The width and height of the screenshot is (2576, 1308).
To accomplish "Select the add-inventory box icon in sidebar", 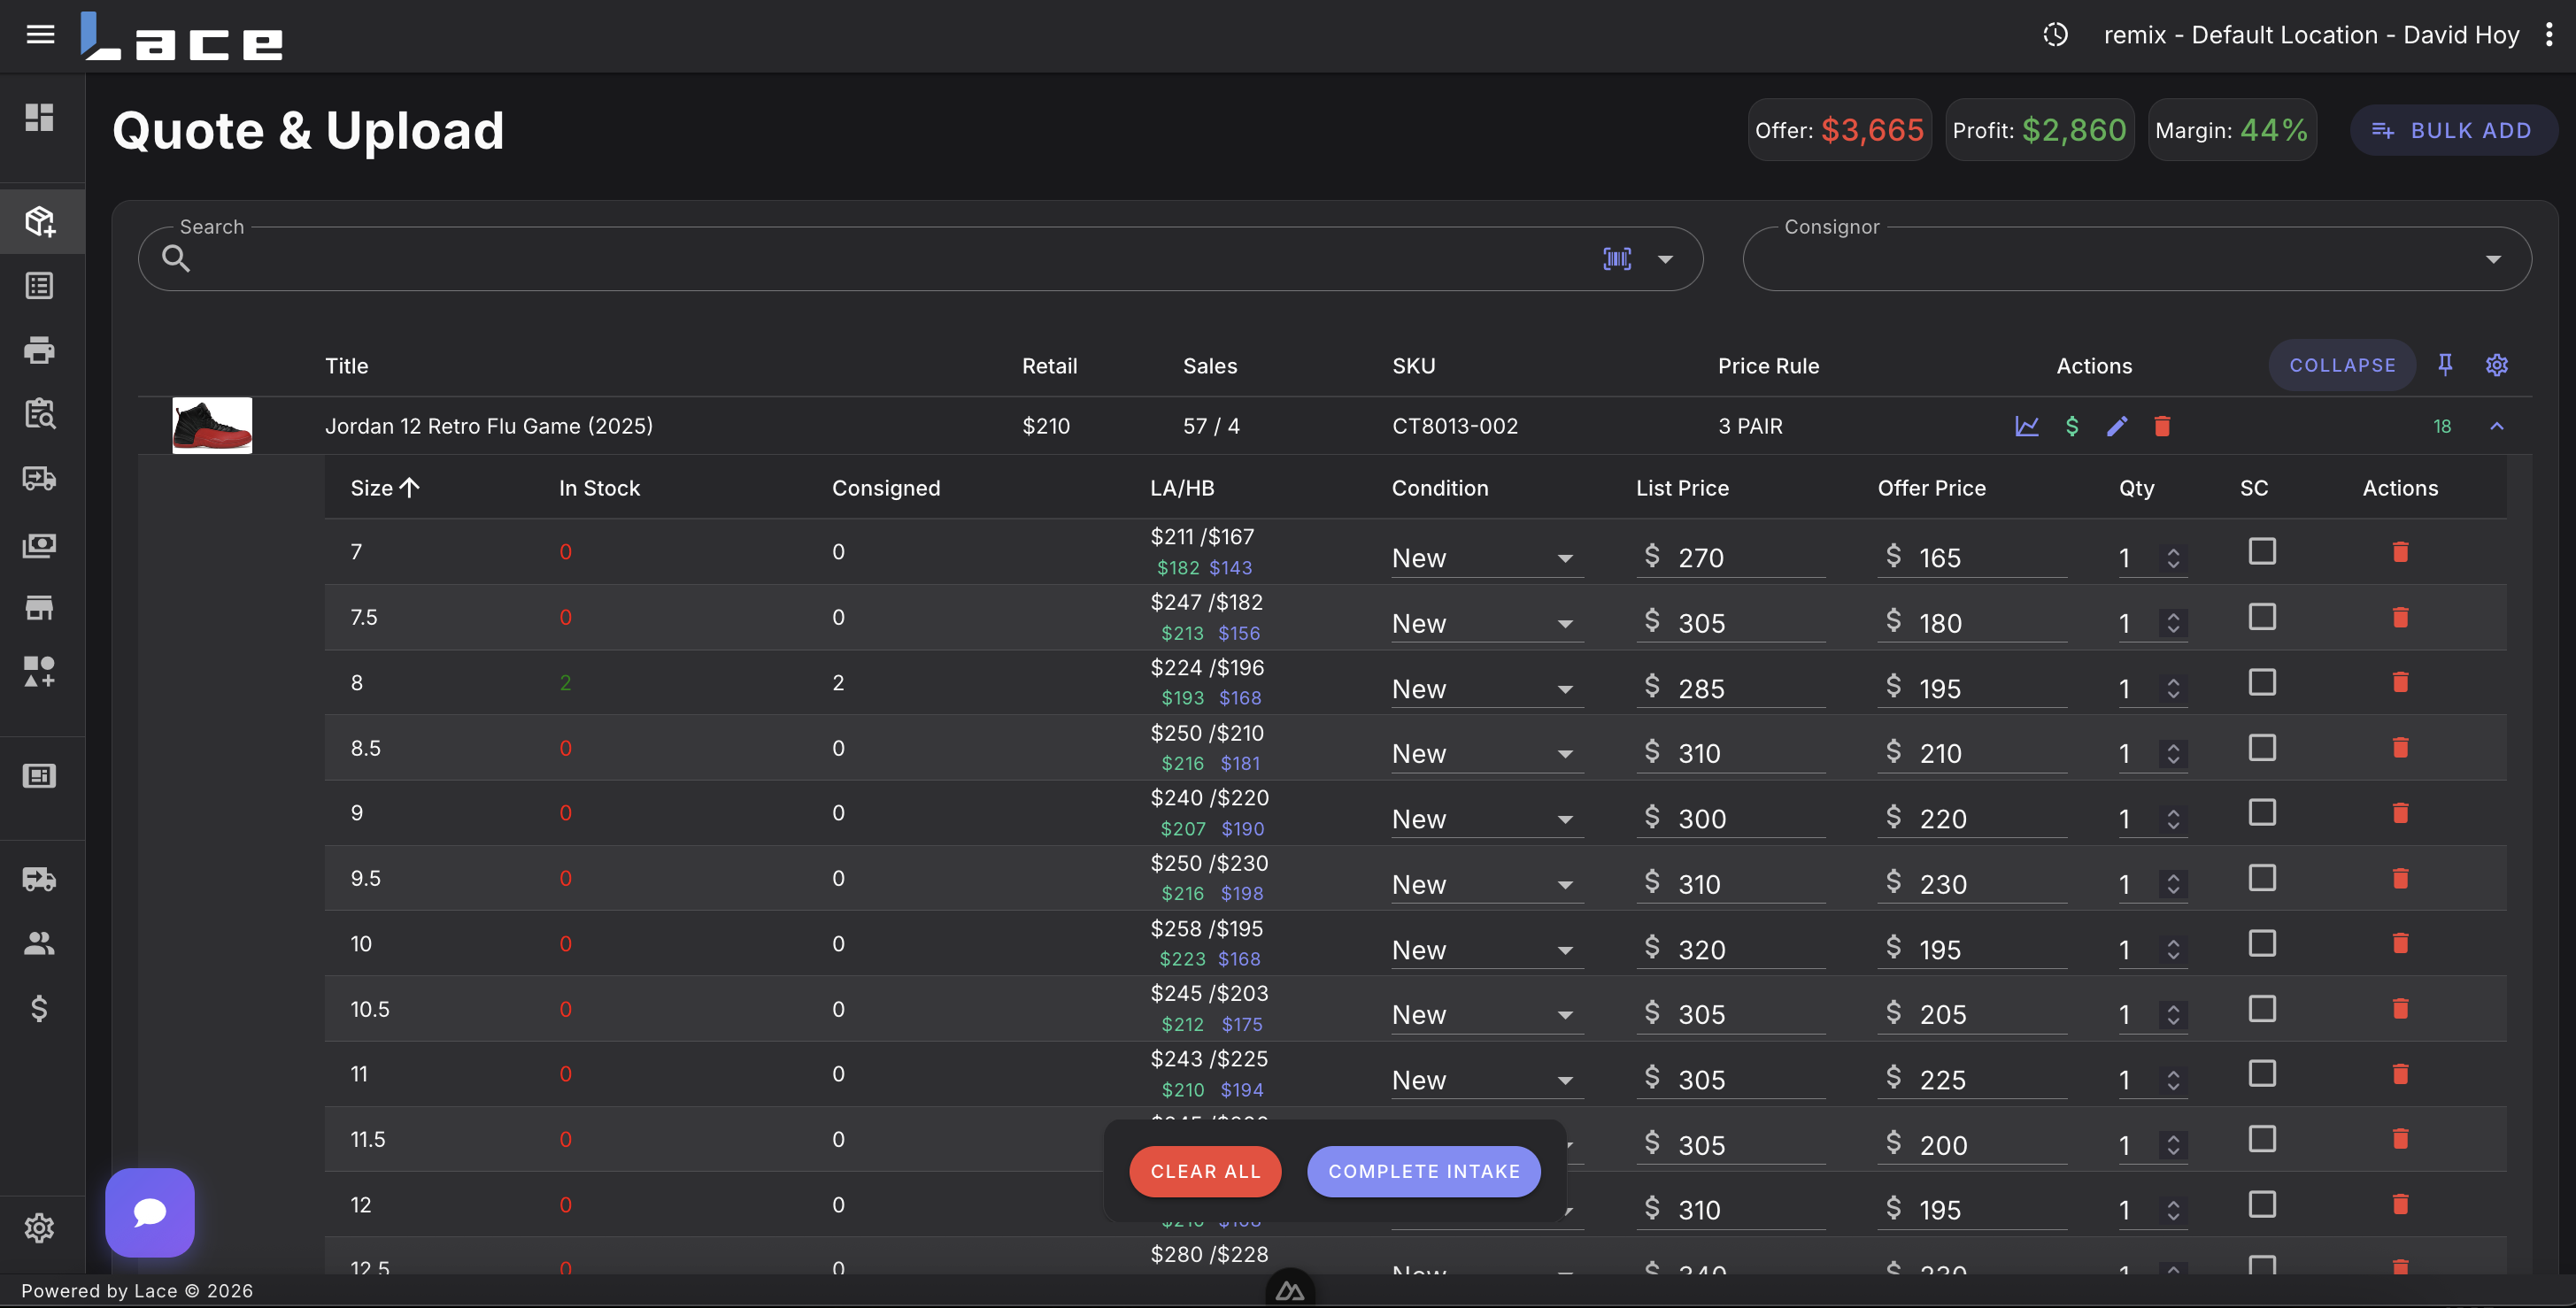I will click(39, 221).
